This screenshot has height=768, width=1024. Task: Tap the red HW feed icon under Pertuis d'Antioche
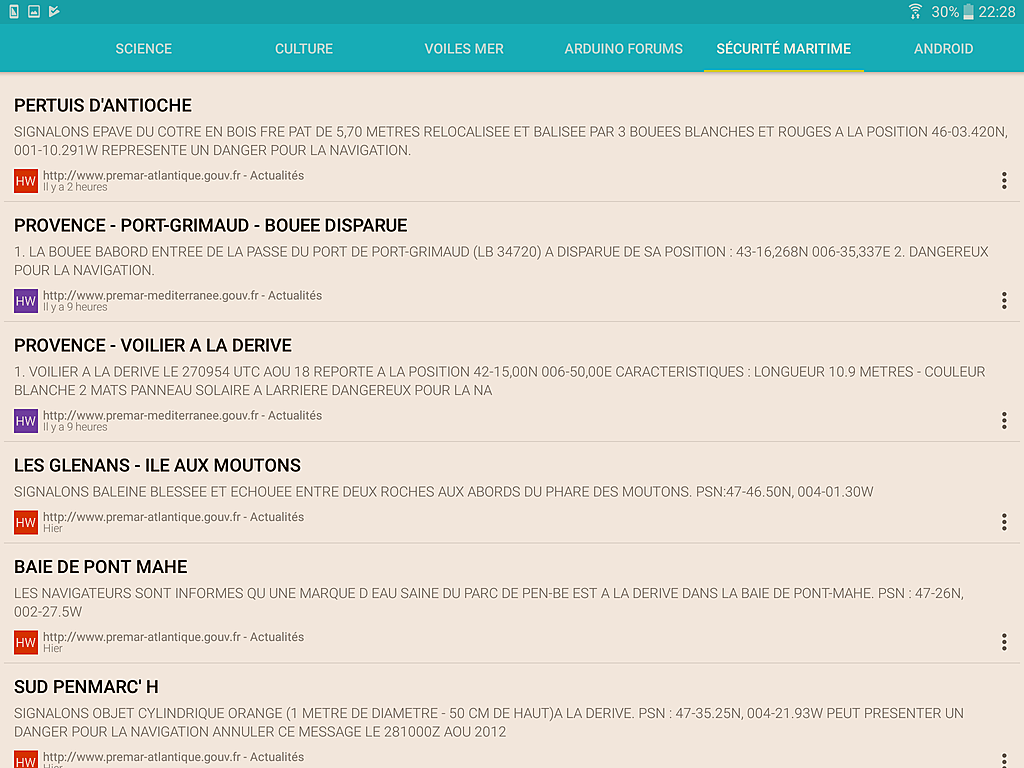pyautogui.click(x=26, y=181)
